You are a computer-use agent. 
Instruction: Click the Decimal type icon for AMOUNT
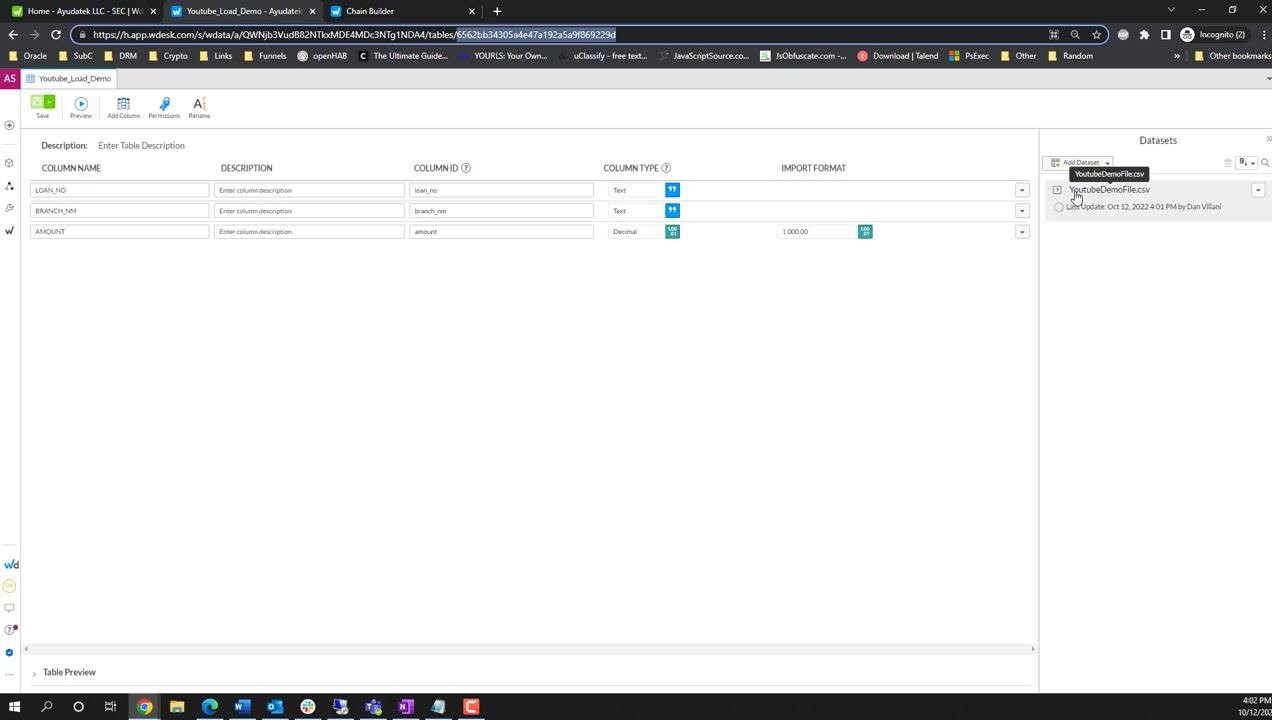coord(672,232)
